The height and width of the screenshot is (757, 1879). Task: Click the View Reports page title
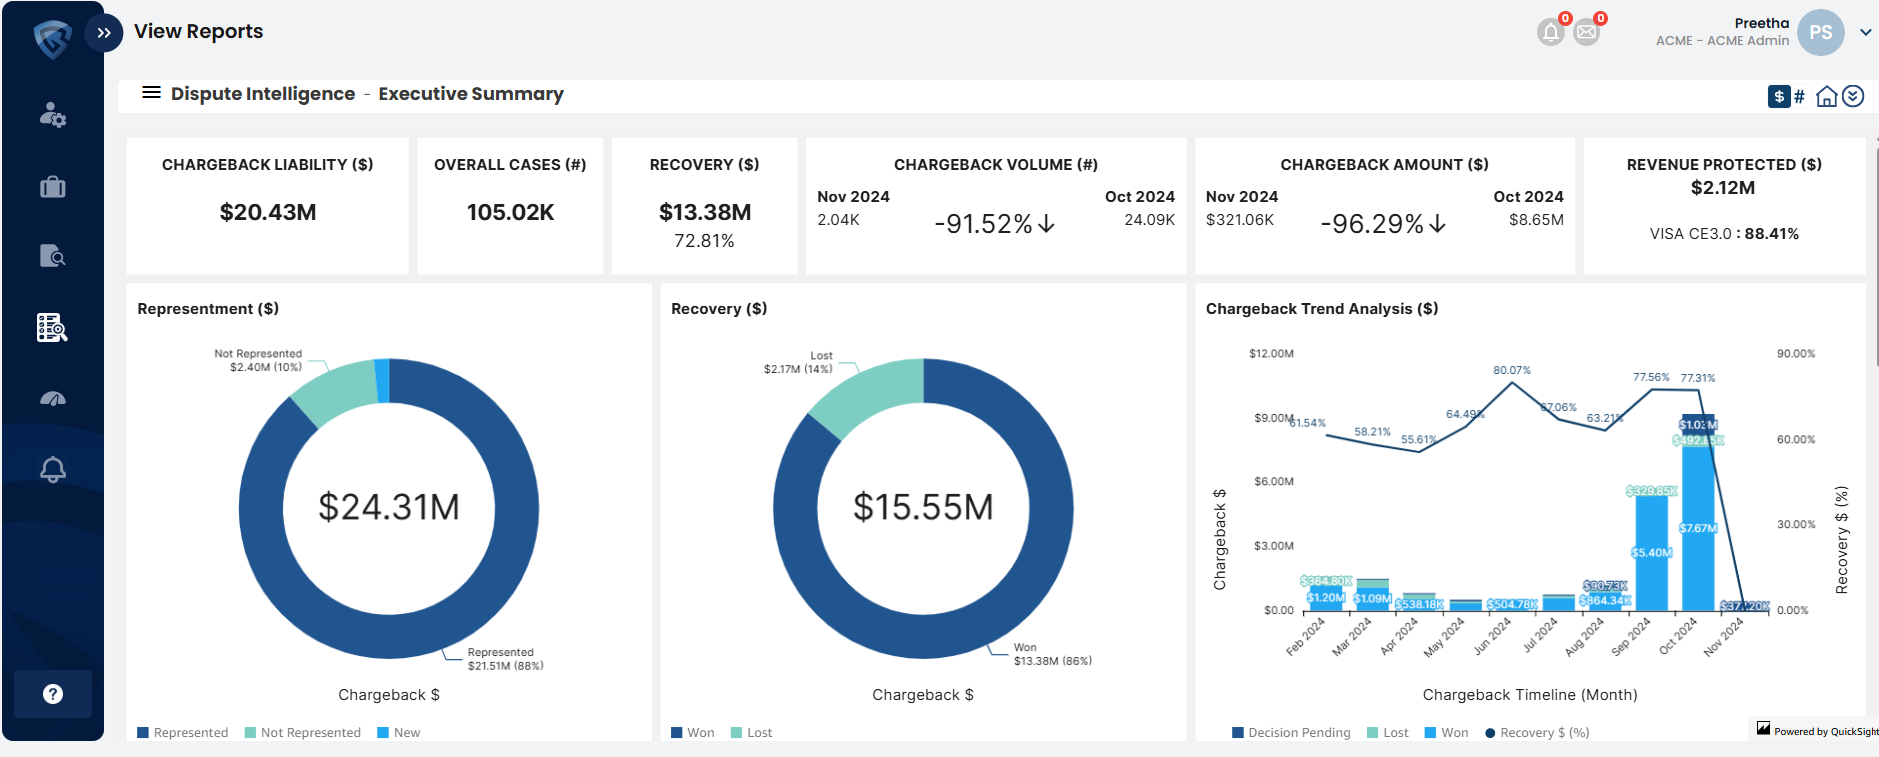(x=198, y=32)
